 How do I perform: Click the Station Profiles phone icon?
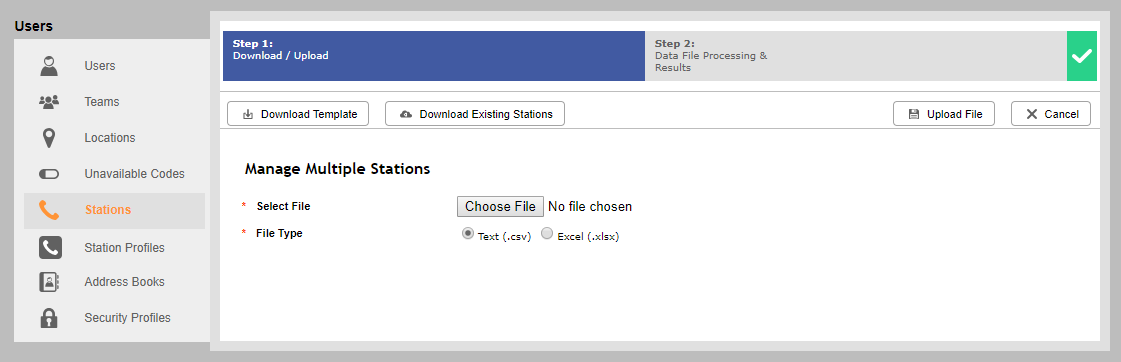[49, 248]
